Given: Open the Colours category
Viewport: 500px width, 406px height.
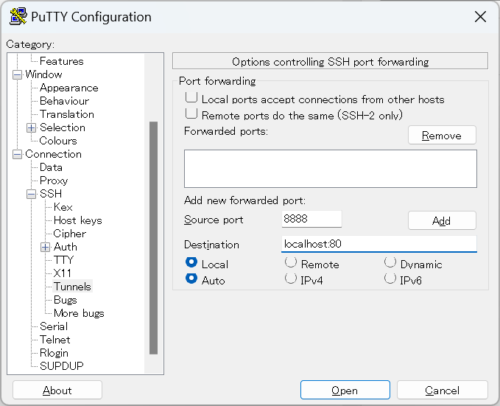Looking at the screenshot, I should coord(58,141).
